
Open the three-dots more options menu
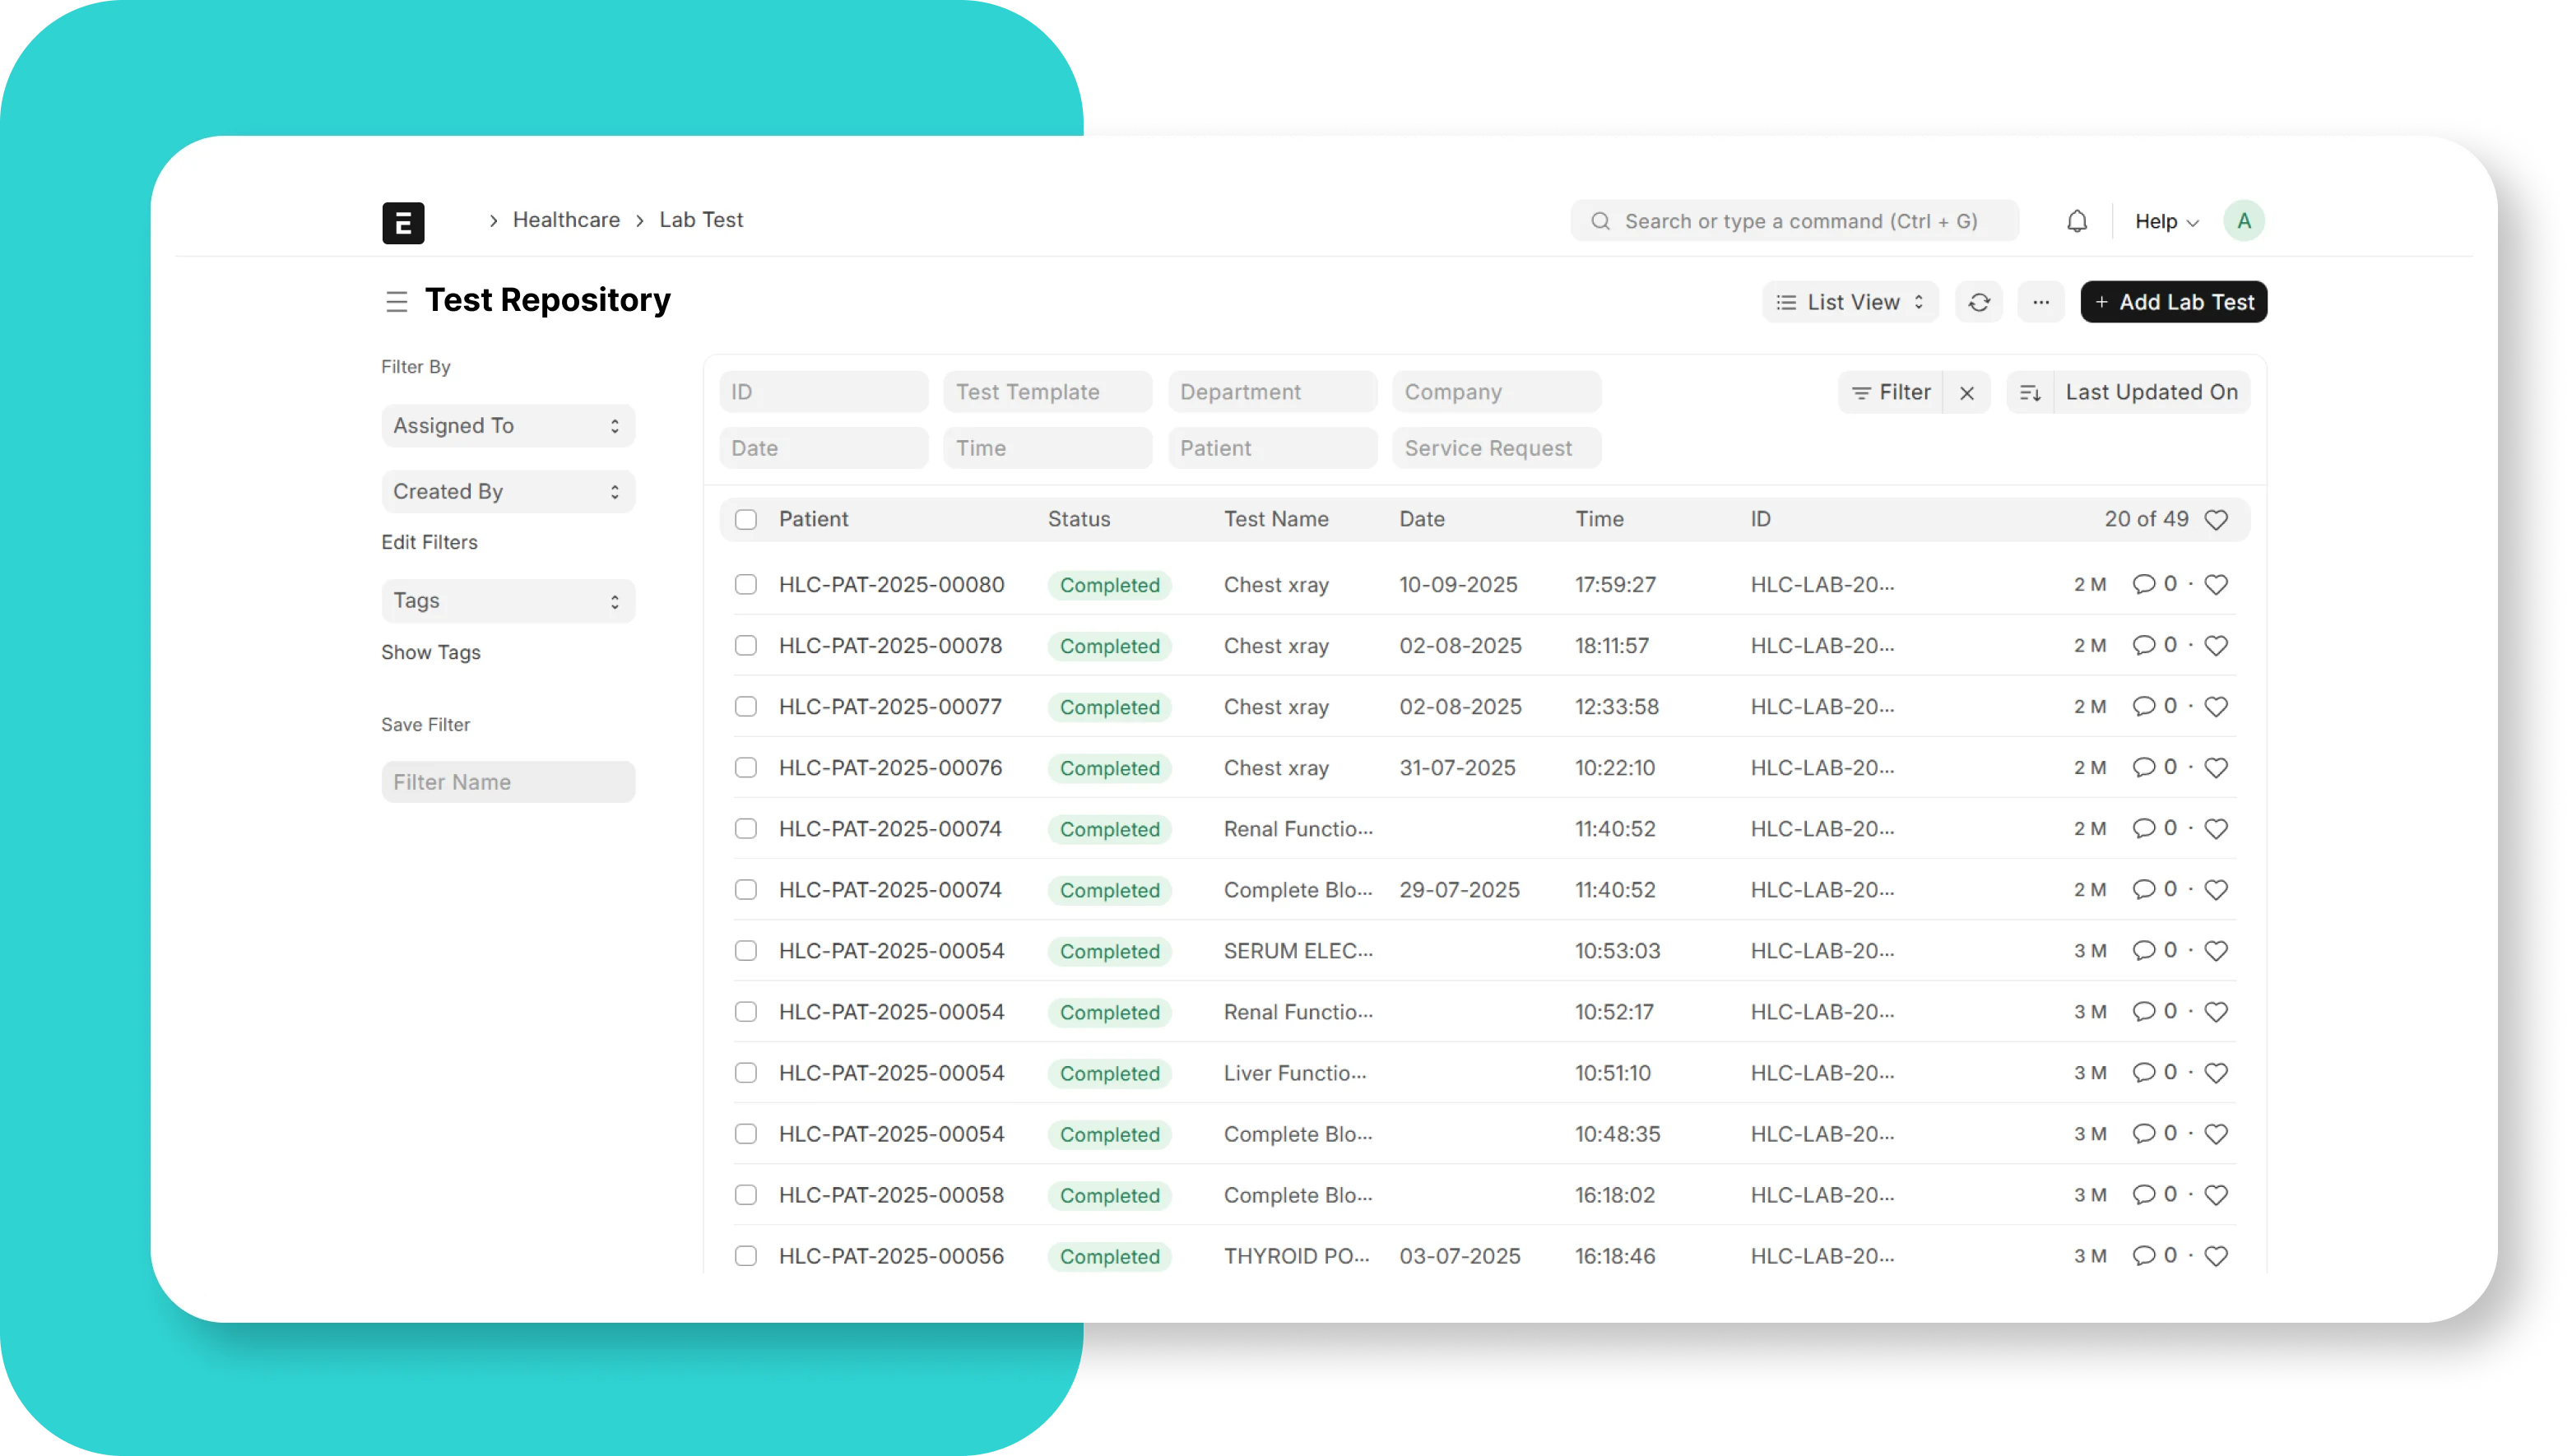pos(2040,302)
